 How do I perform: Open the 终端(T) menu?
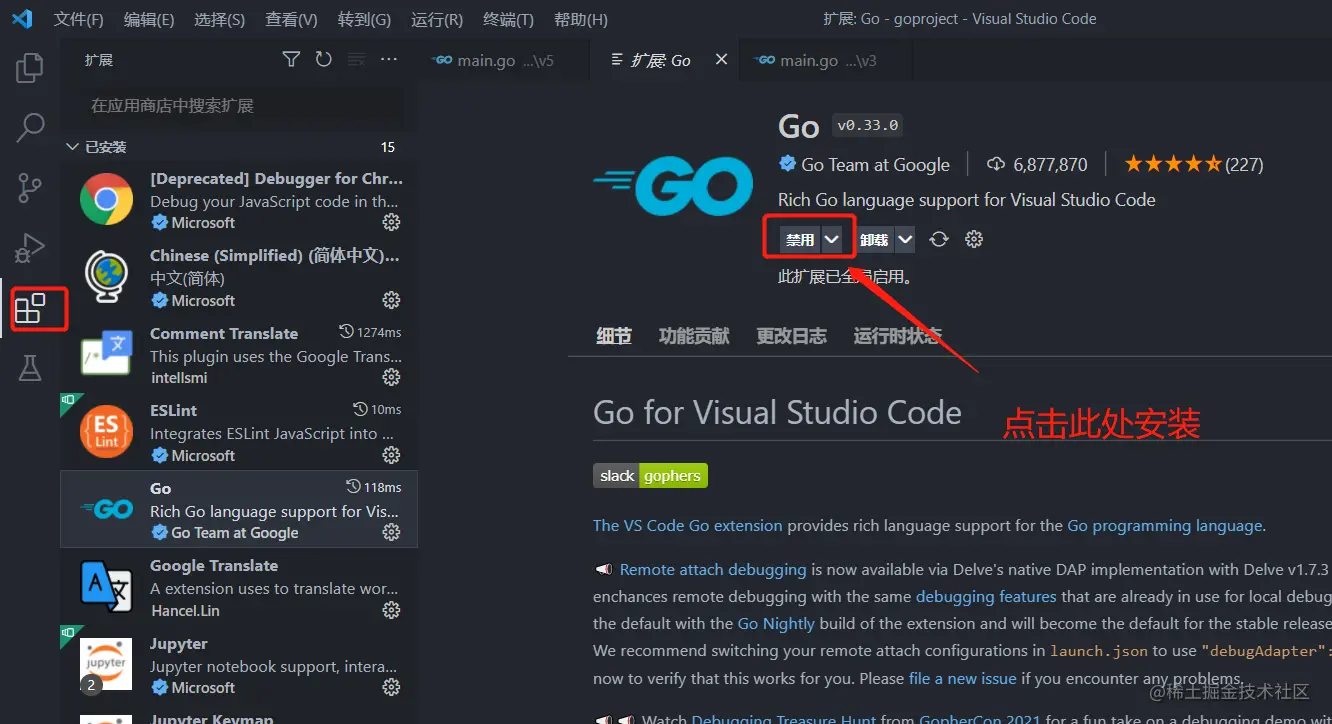508,19
